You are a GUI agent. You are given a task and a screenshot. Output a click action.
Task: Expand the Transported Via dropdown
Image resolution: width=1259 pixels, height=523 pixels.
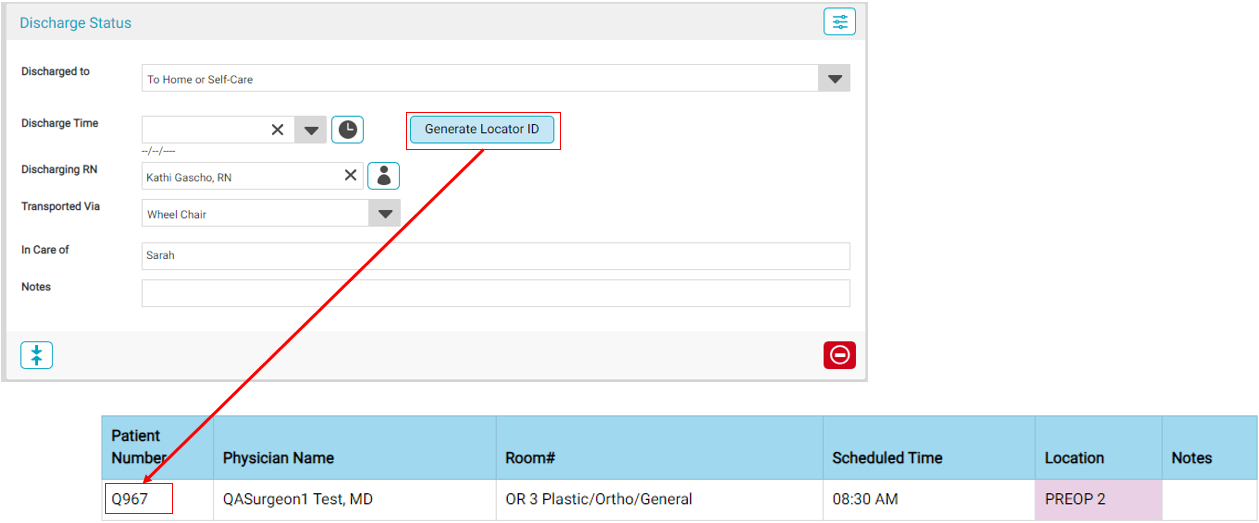pyautogui.click(x=384, y=214)
